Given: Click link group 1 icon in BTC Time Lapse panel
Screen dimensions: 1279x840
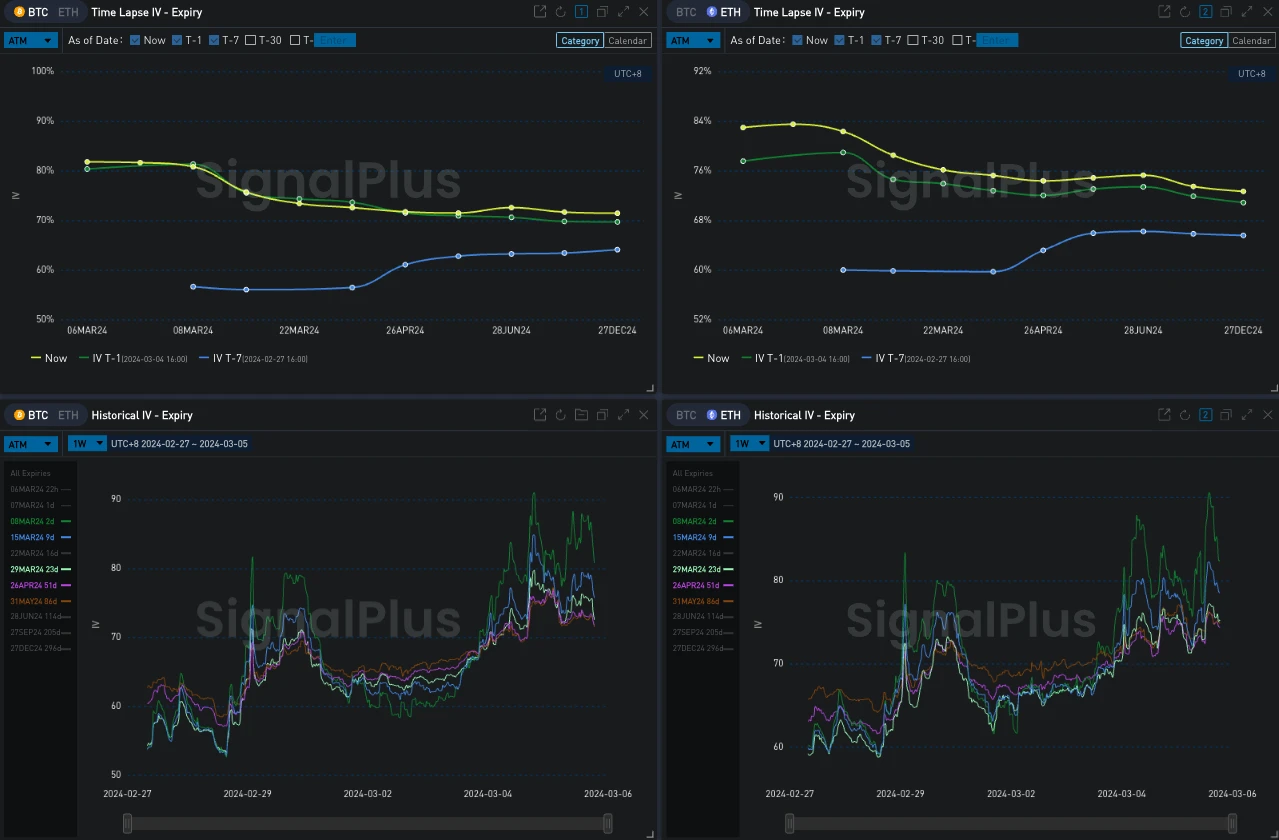Looking at the screenshot, I should pos(581,12).
